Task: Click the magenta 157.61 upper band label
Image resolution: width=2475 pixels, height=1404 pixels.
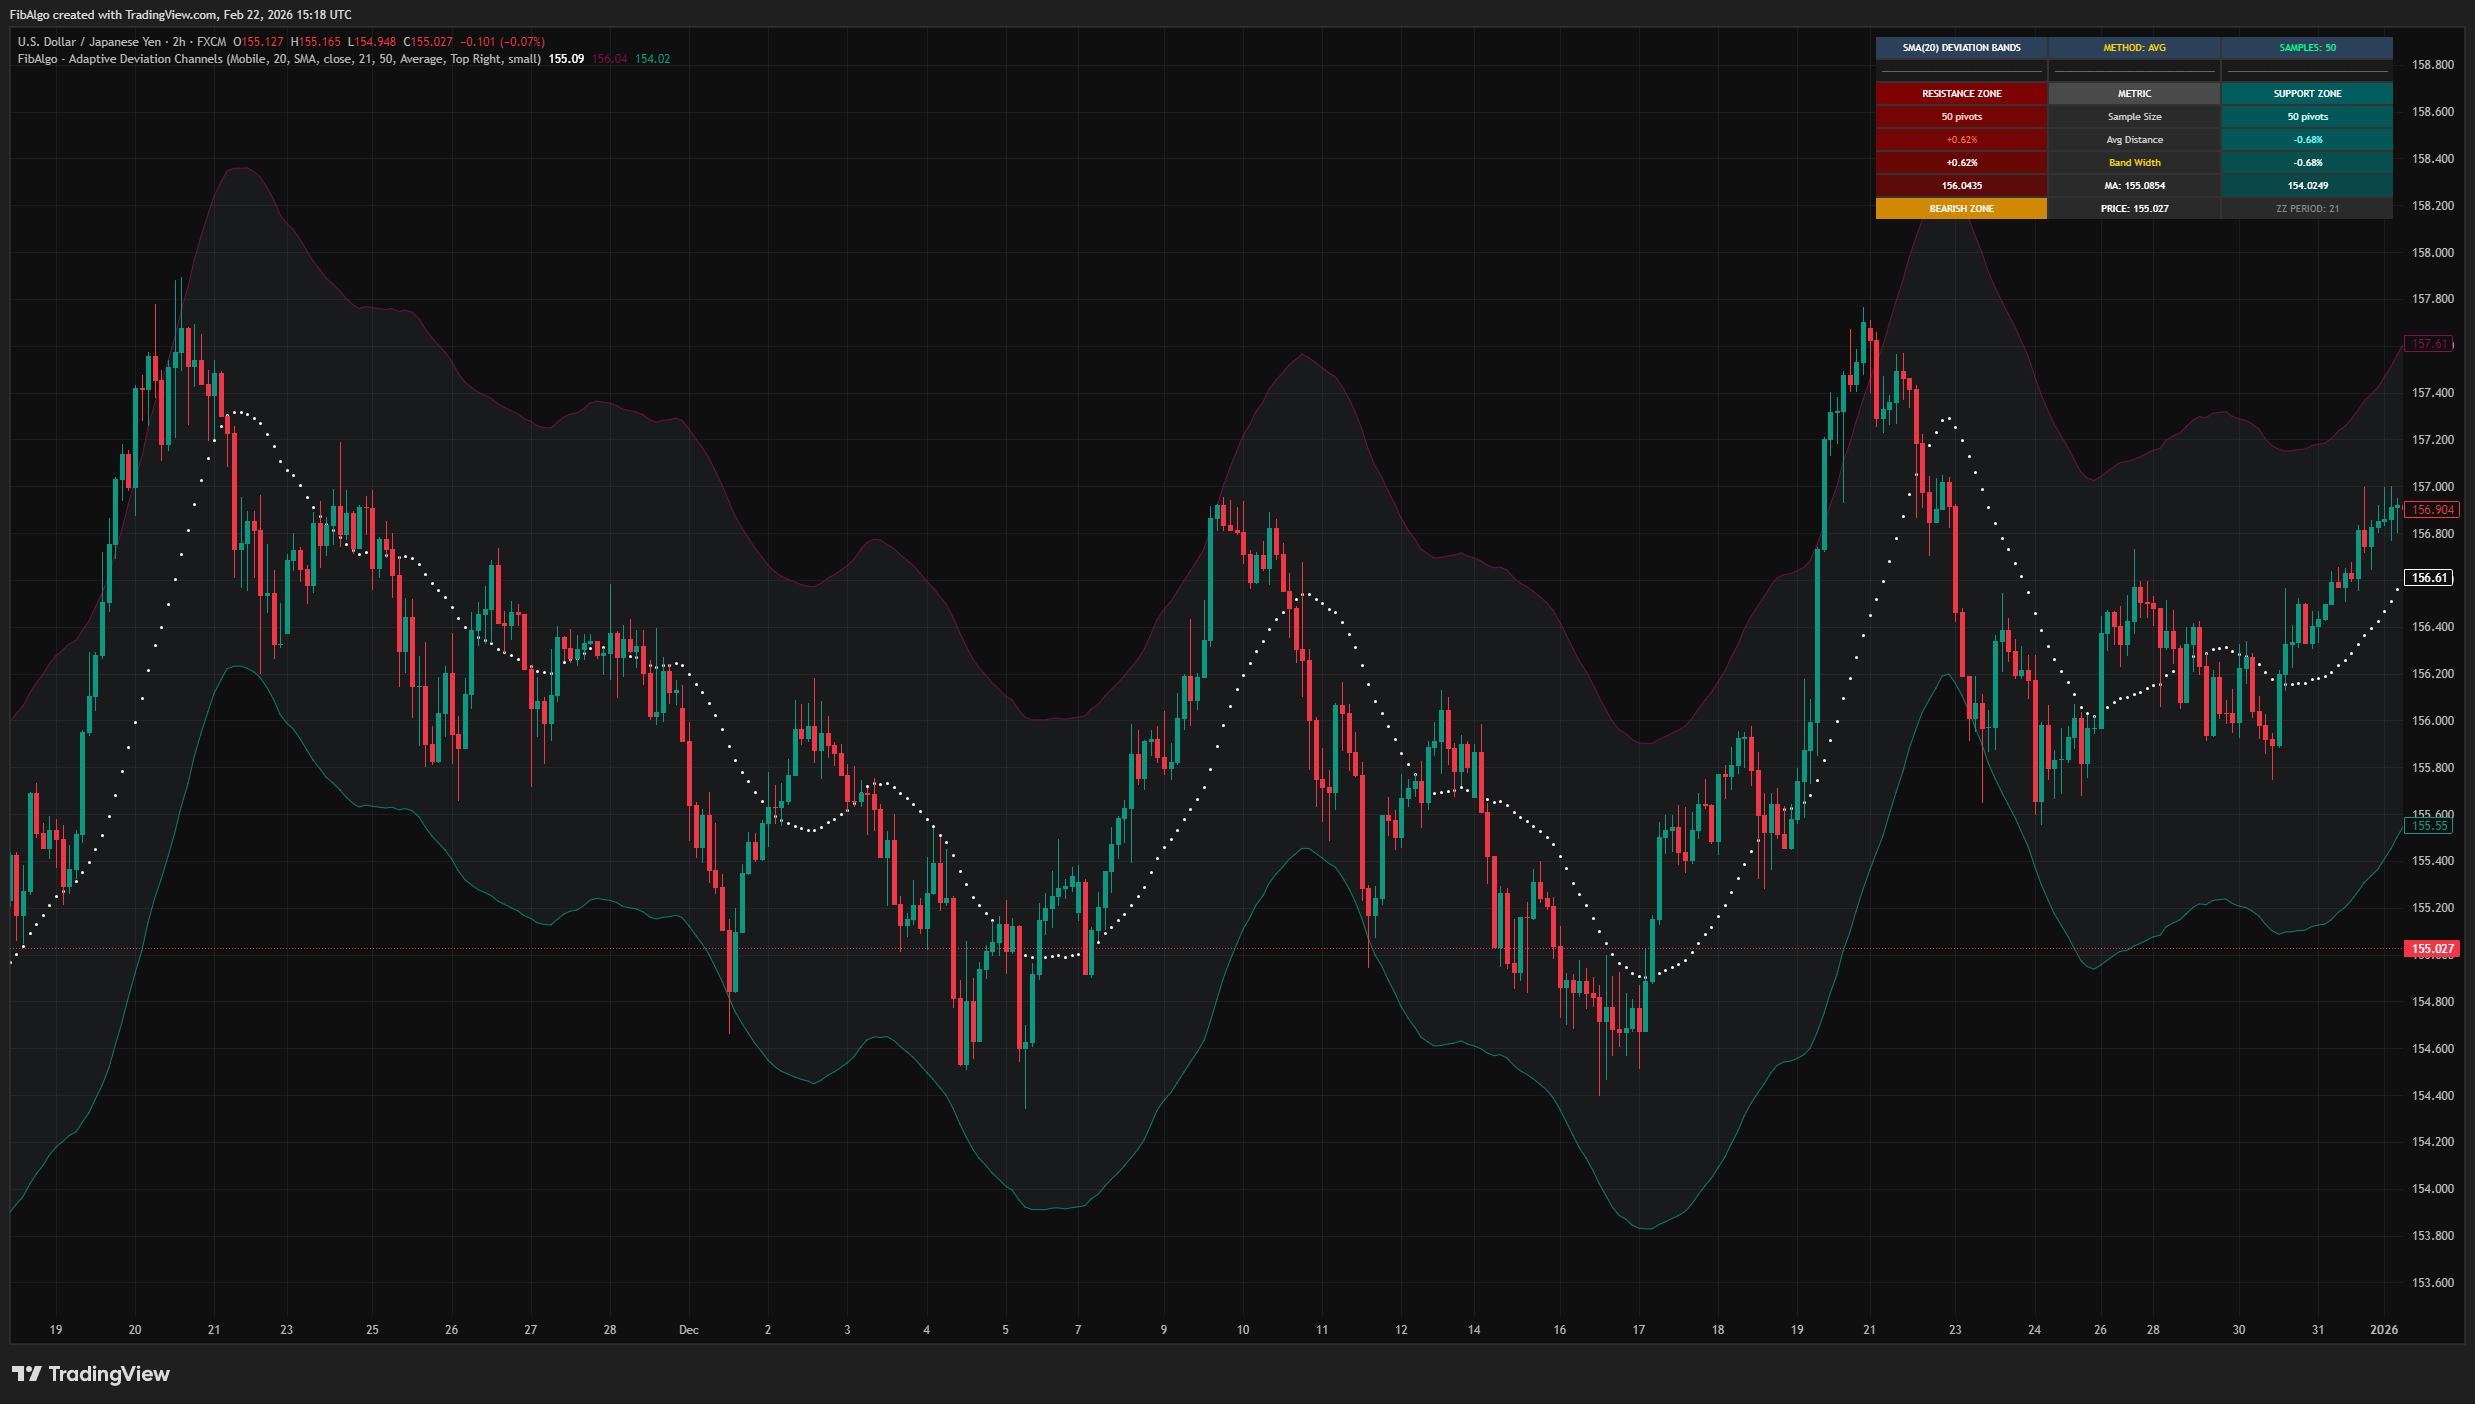Action: click(x=2428, y=344)
